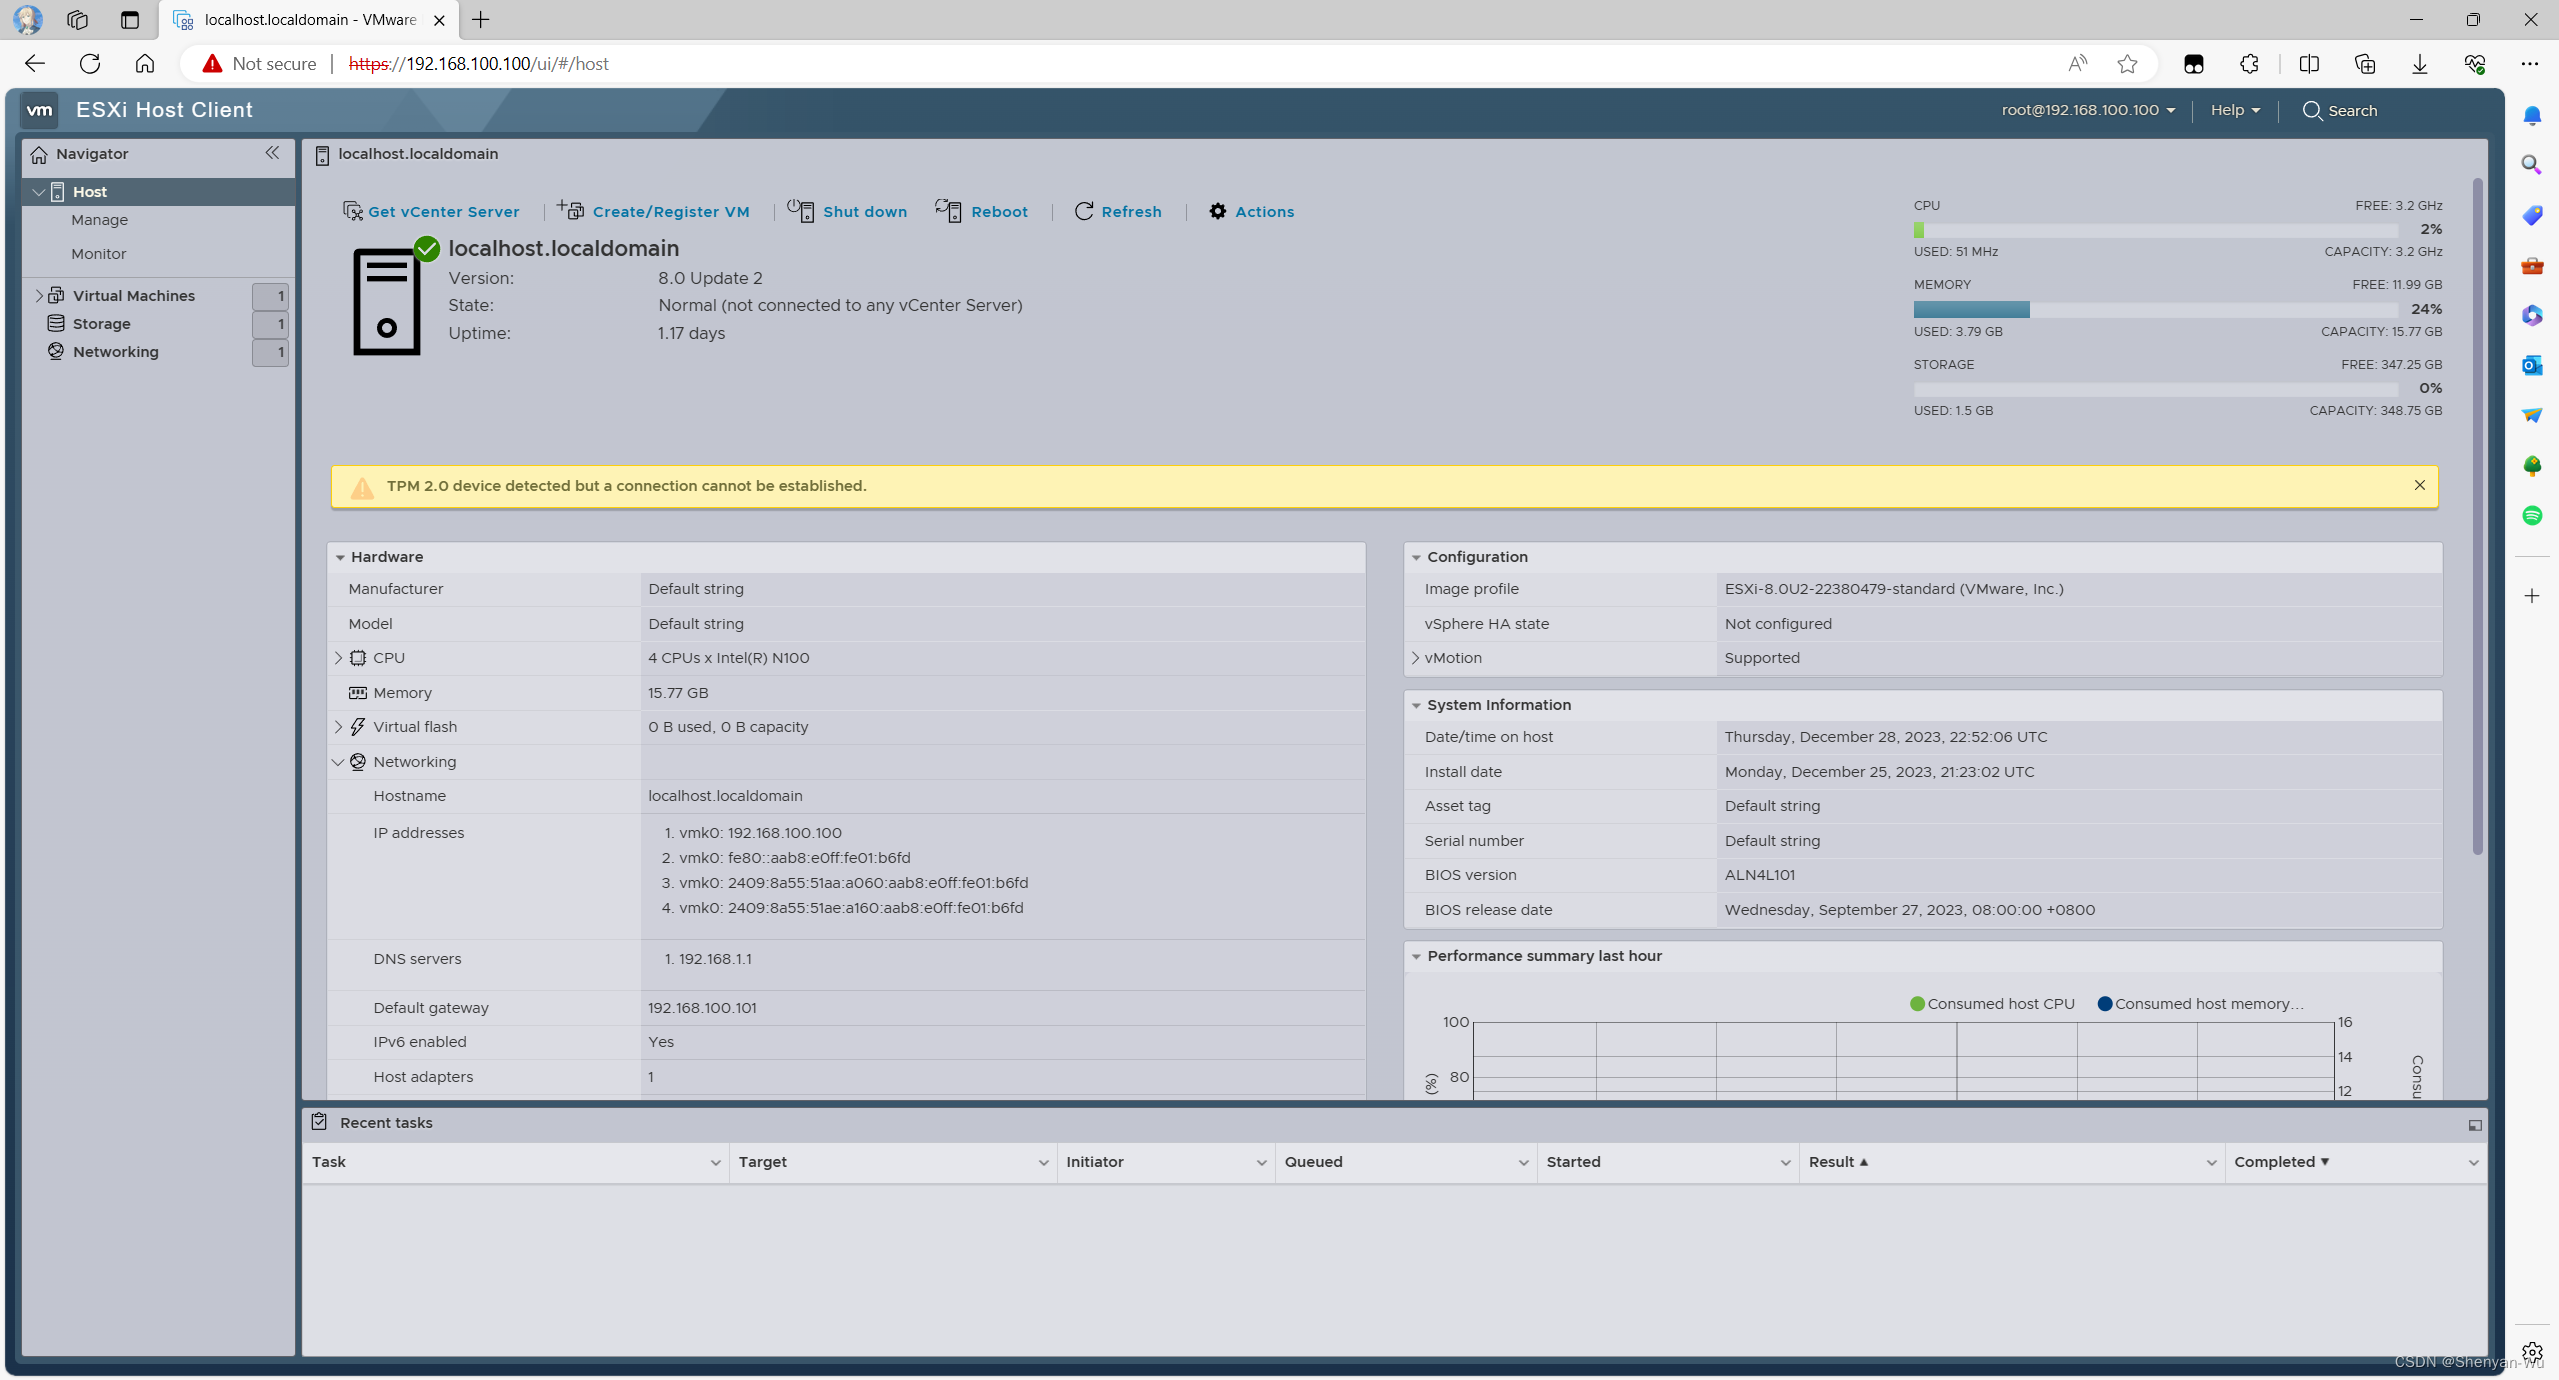
Task: Click the Networking globe icon in Navigator
Action: (x=56, y=351)
